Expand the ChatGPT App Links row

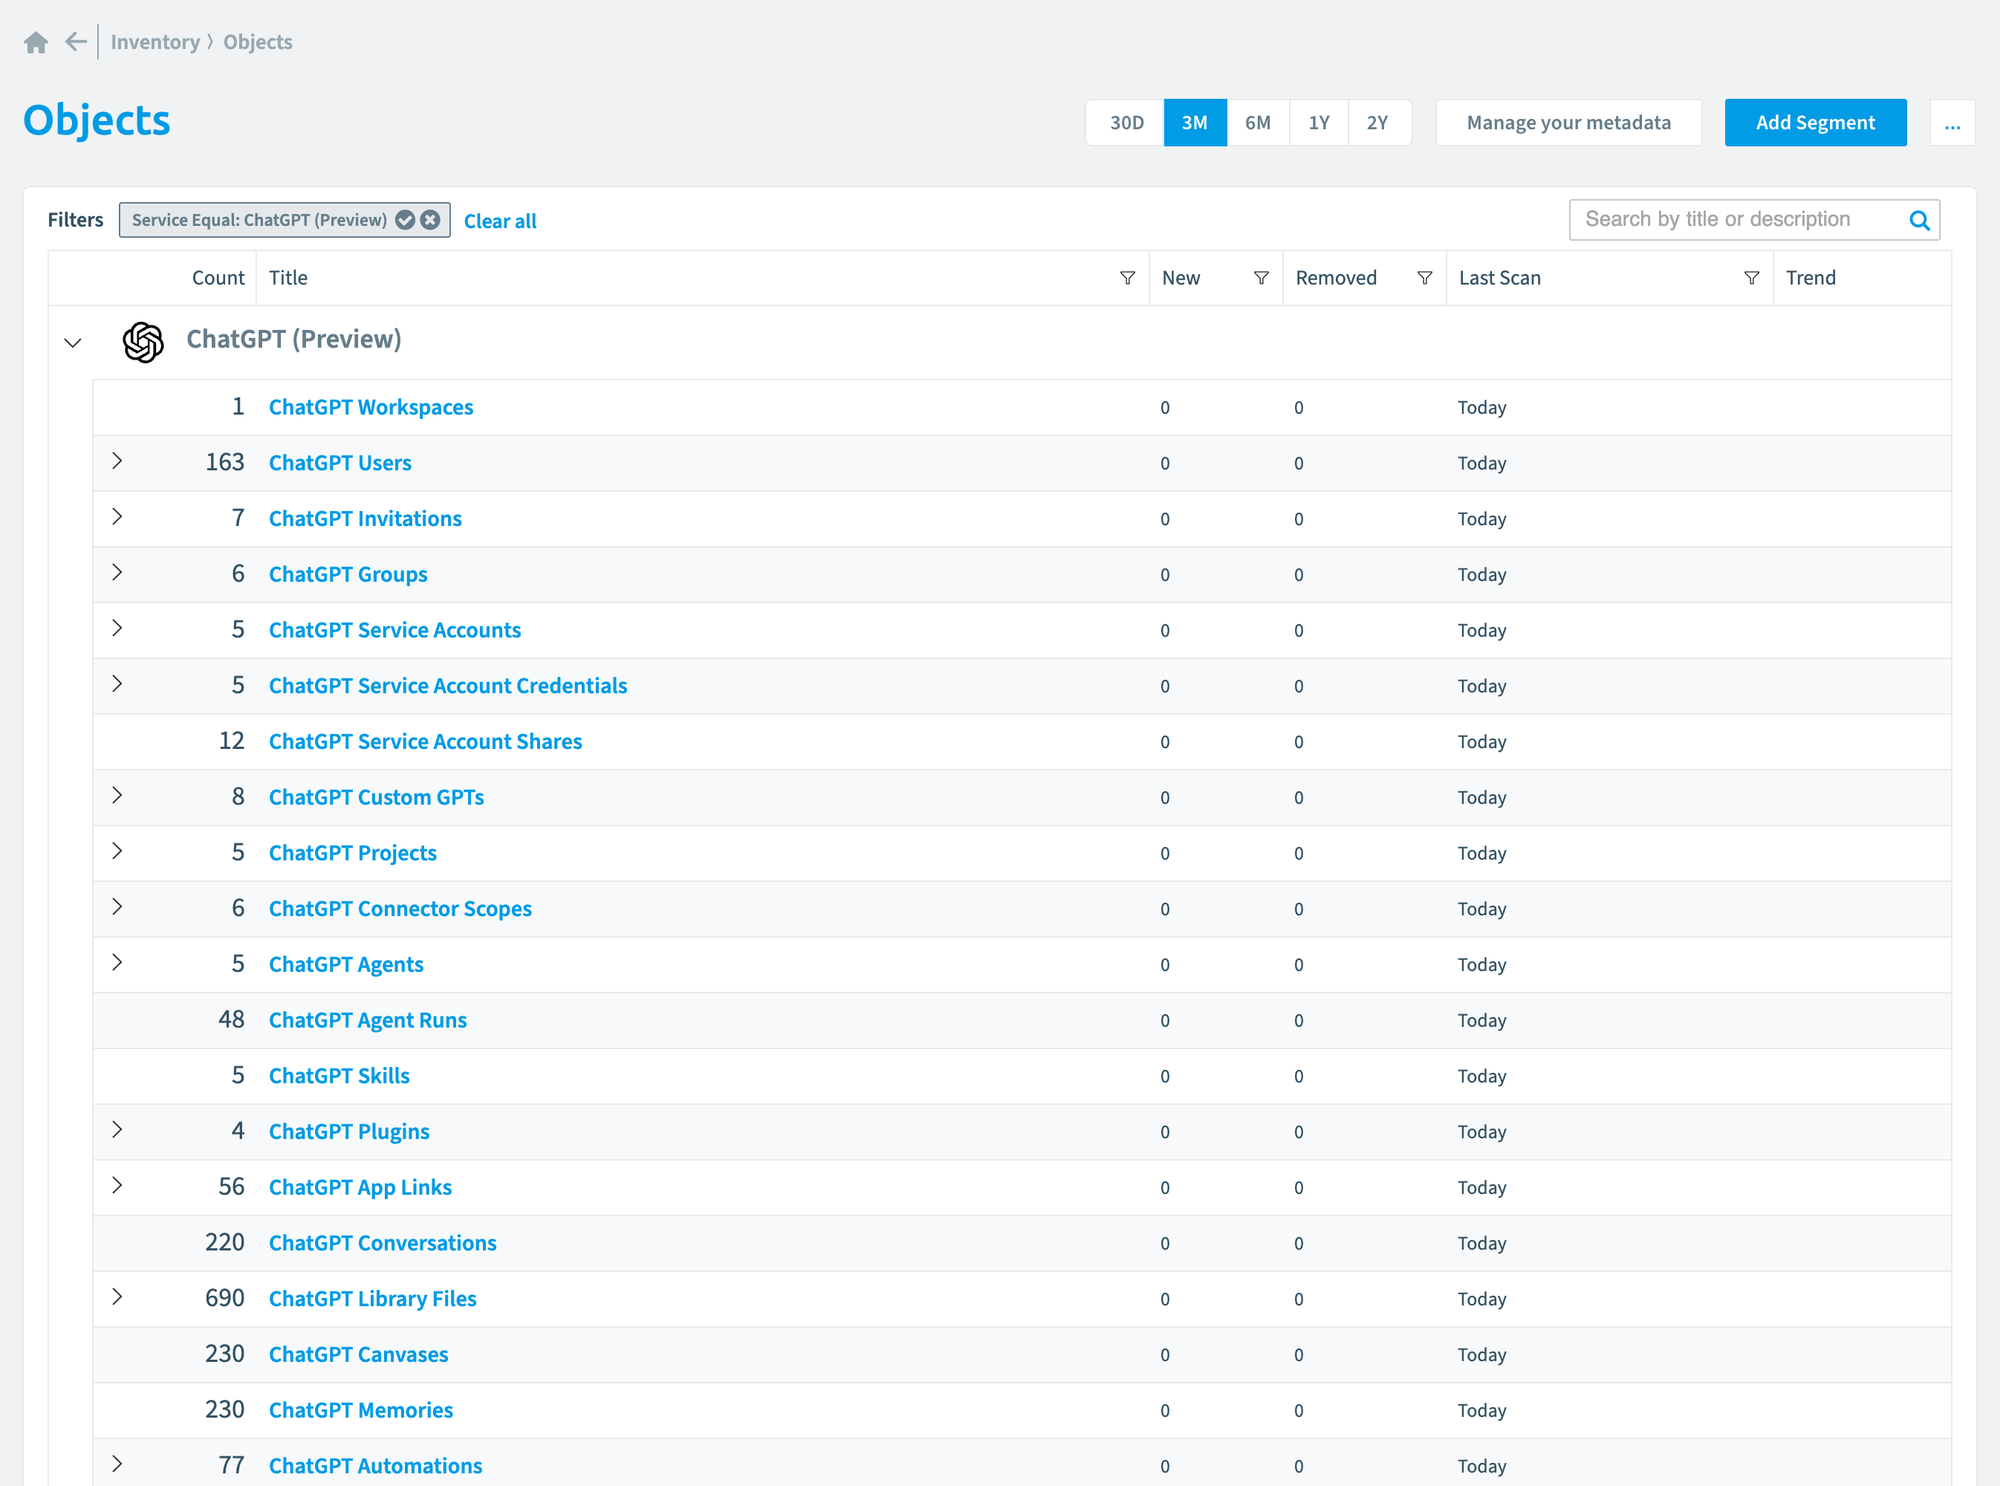tap(117, 1186)
